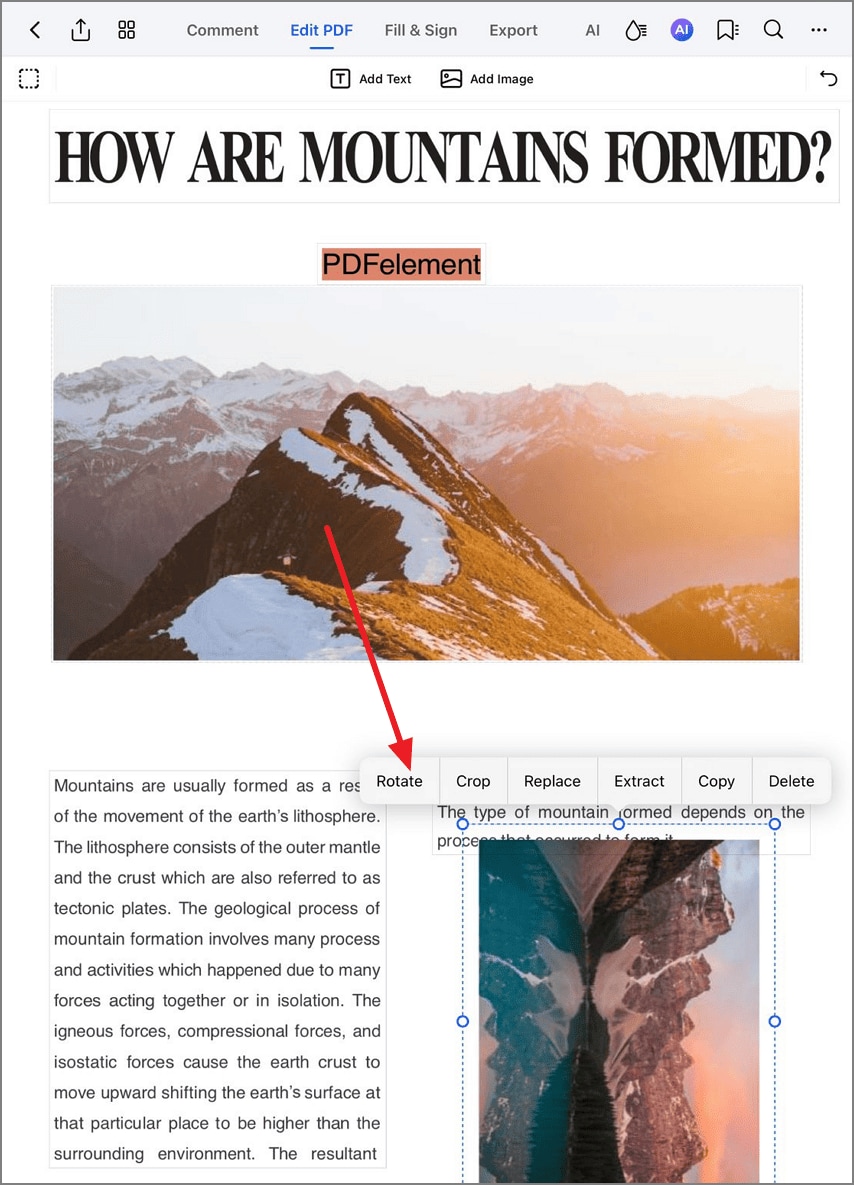
Task: Click the search magnifier icon
Action: click(773, 29)
